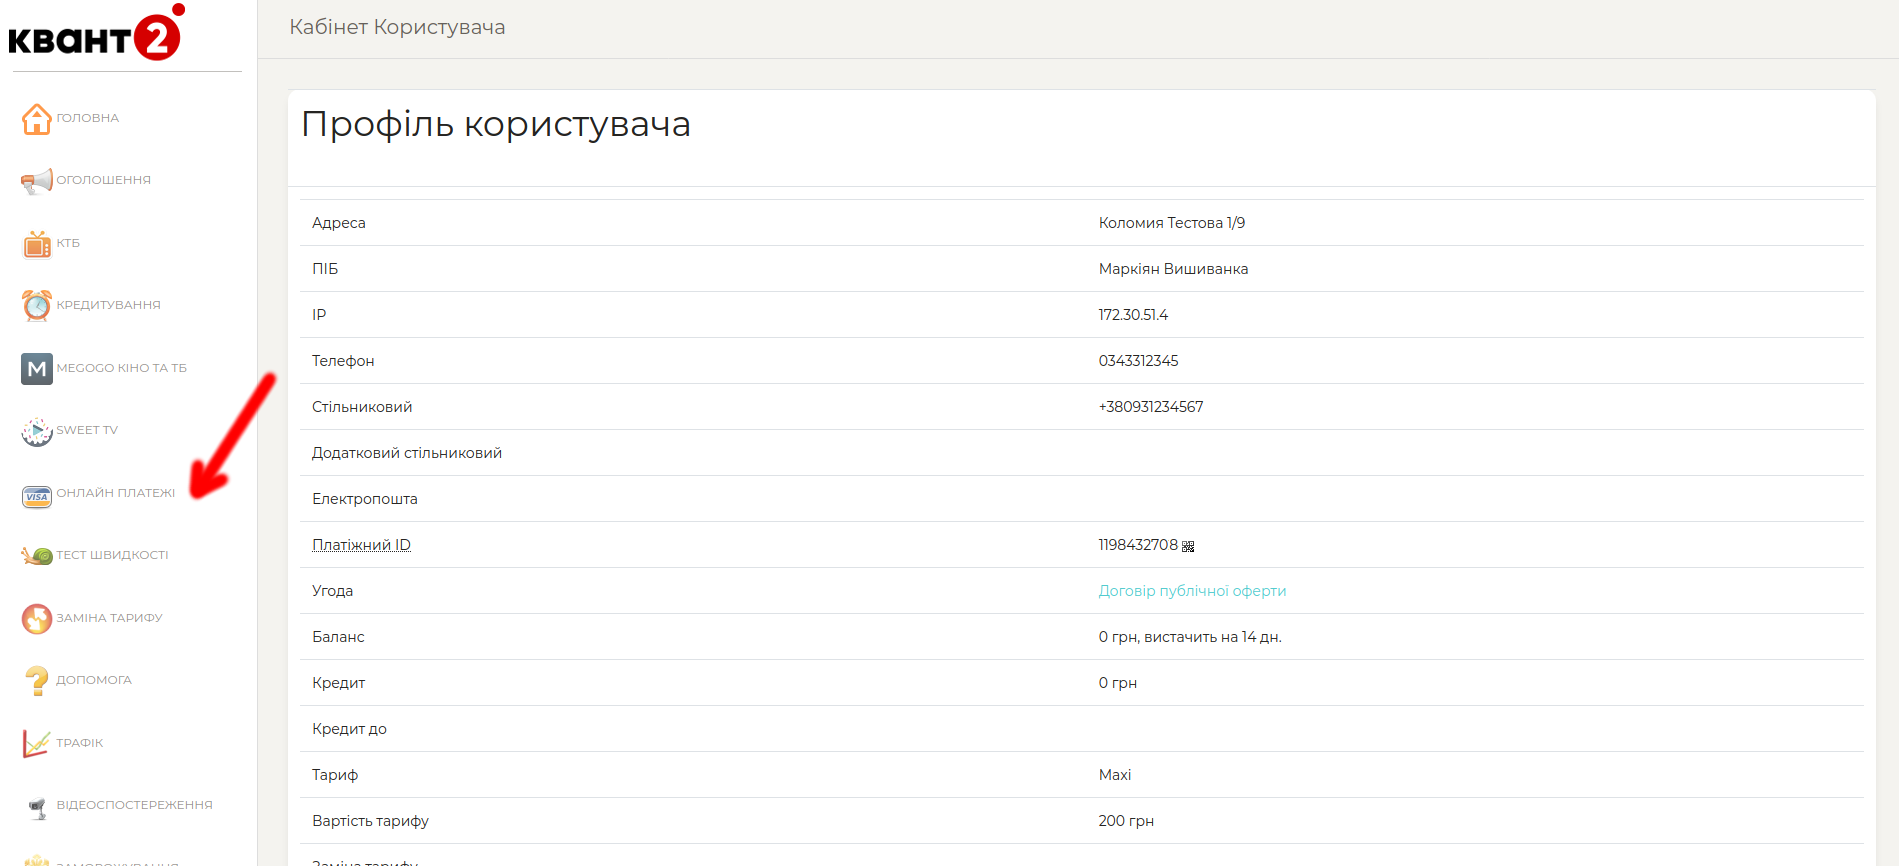Click the QR code icon beside payment ID
Viewport: 1899px width, 866px height.
[x=1188, y=546]
